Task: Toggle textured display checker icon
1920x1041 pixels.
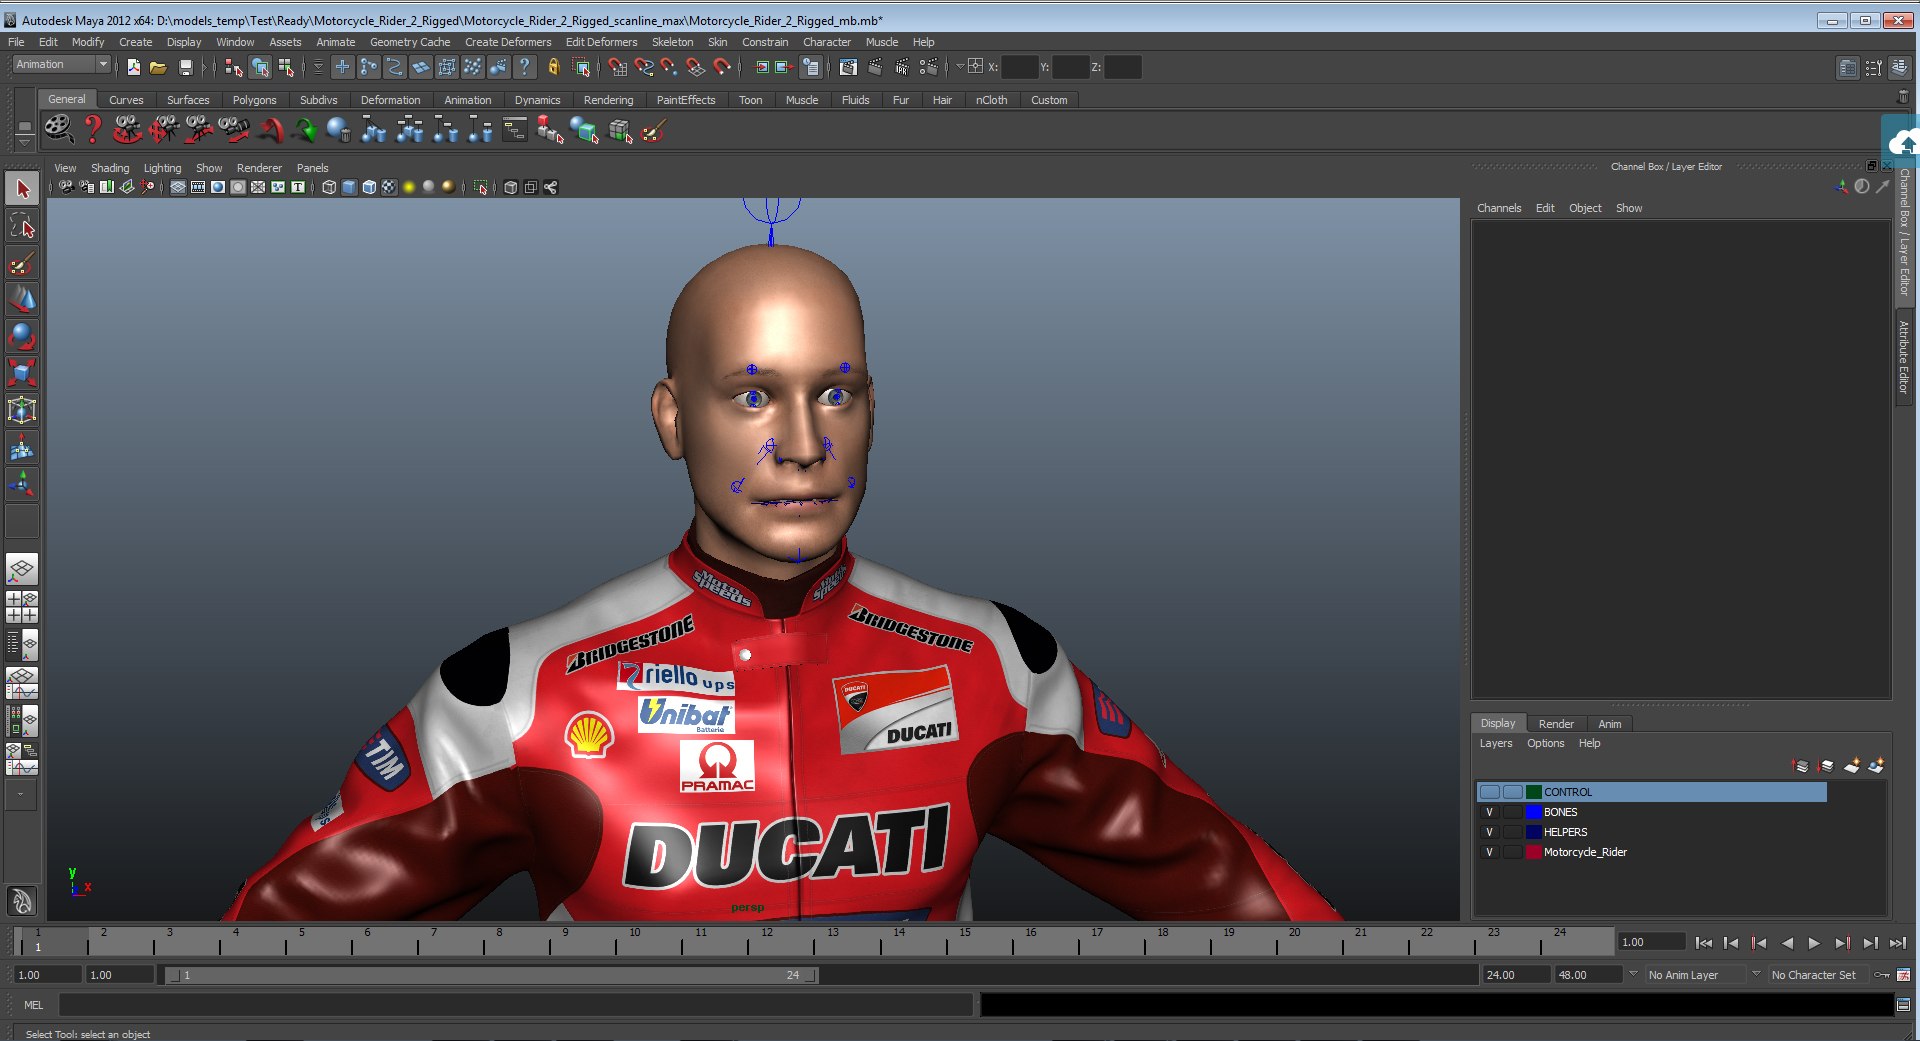Action: [389, 187]
